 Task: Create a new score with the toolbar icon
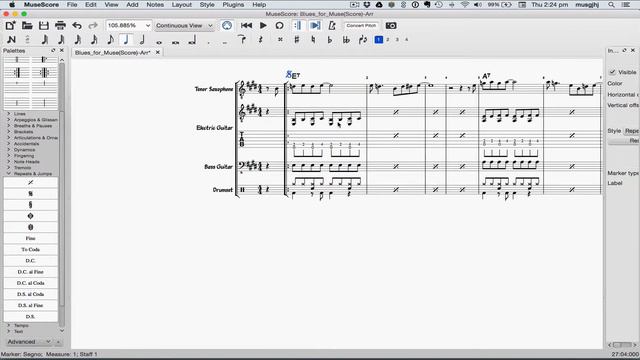pyautogui.click(x=10, y=25)
